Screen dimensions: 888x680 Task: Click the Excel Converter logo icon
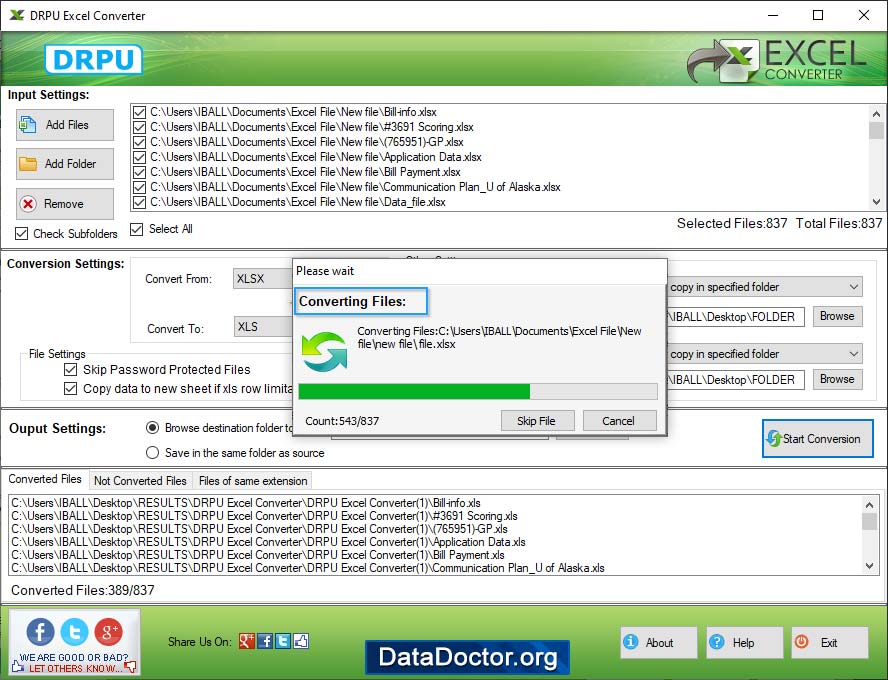coord(723,61)
